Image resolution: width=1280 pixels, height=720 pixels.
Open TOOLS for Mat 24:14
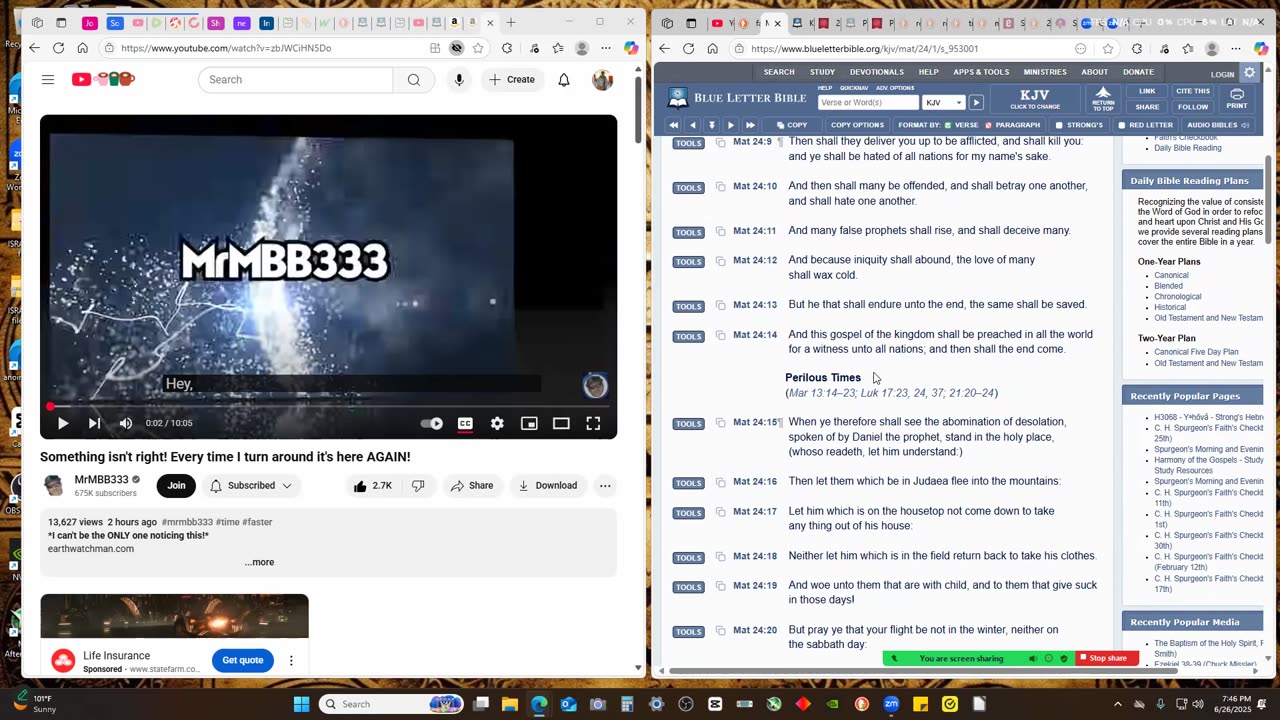[688, 337]
